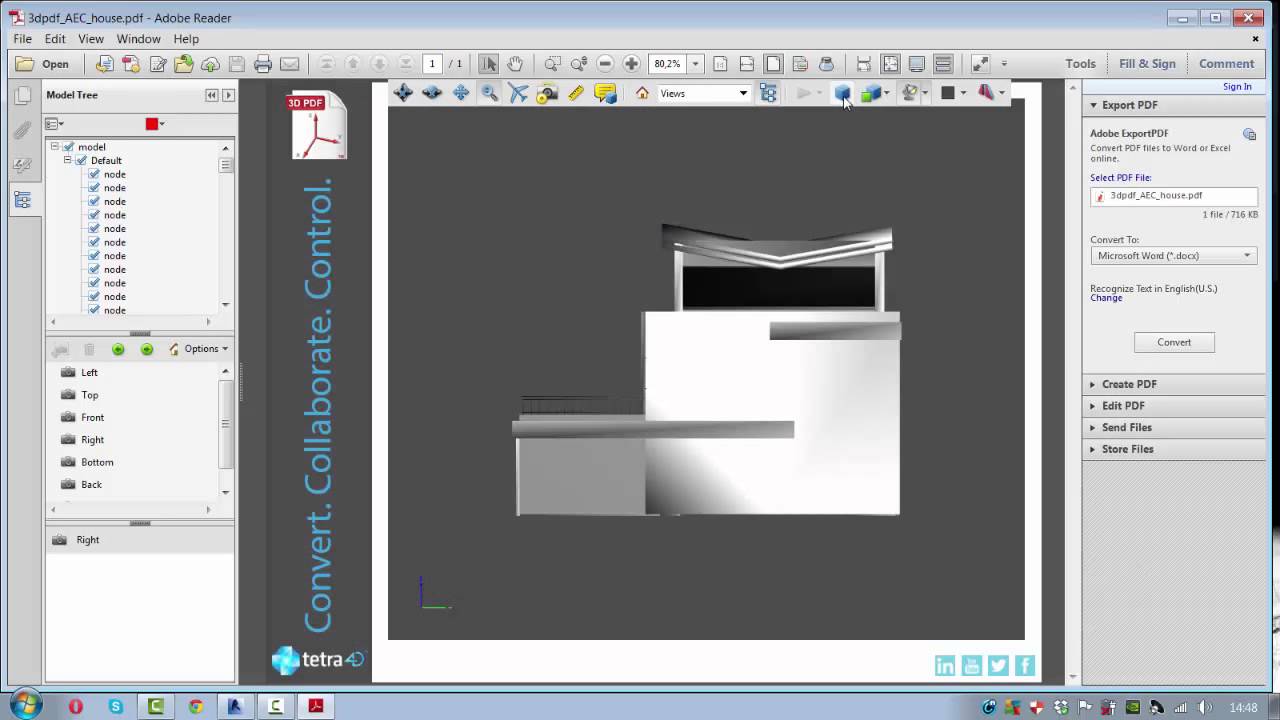1280x720 pixels.
Task: Open the zoom percentage dropdown
Action: pos(695,63)
